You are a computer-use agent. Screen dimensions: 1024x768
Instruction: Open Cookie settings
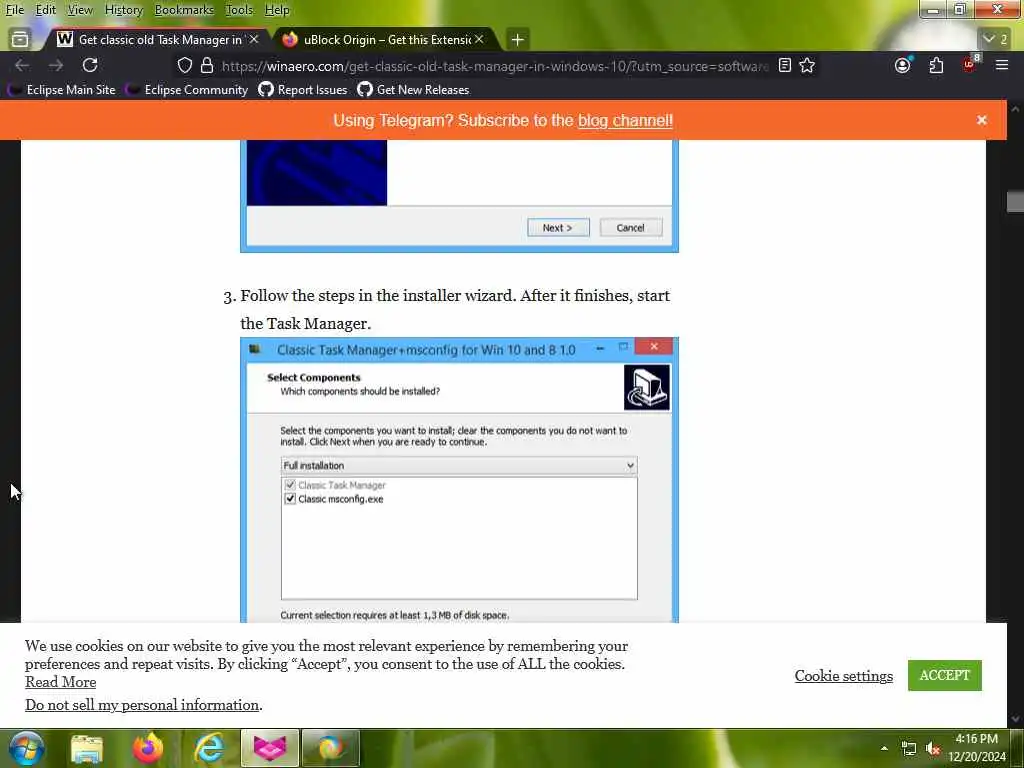(843, 676)
